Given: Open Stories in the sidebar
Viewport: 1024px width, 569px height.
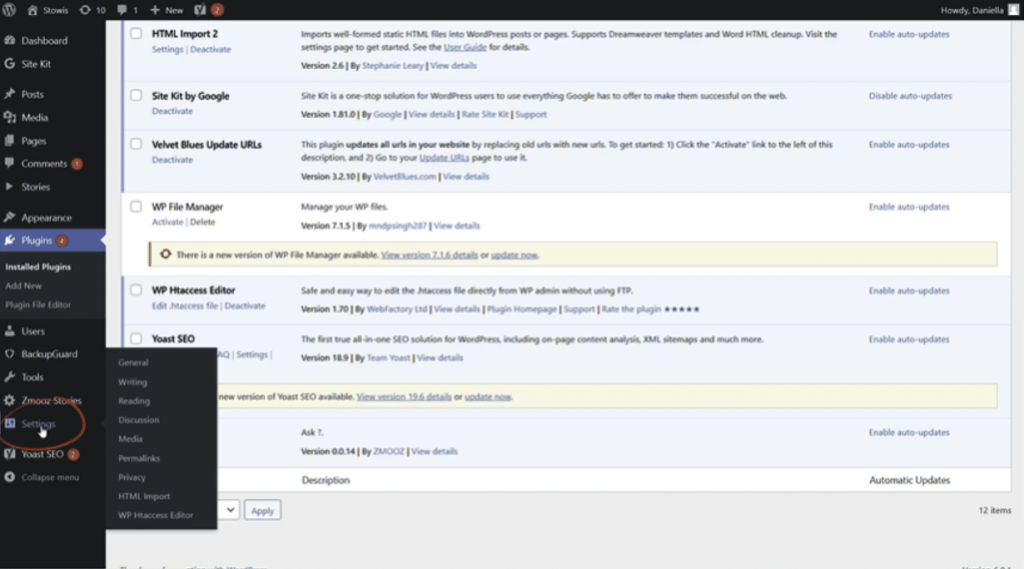Looking at the screenshot, I should 35,187.
